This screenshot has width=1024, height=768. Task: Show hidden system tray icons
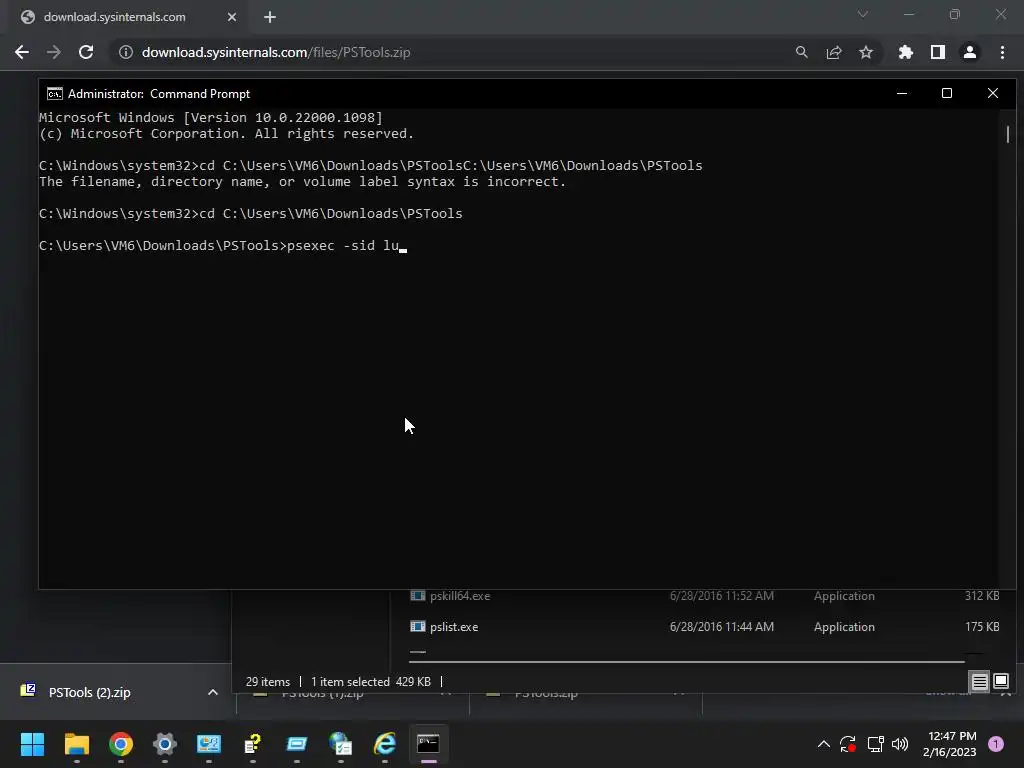coord(824,744)
